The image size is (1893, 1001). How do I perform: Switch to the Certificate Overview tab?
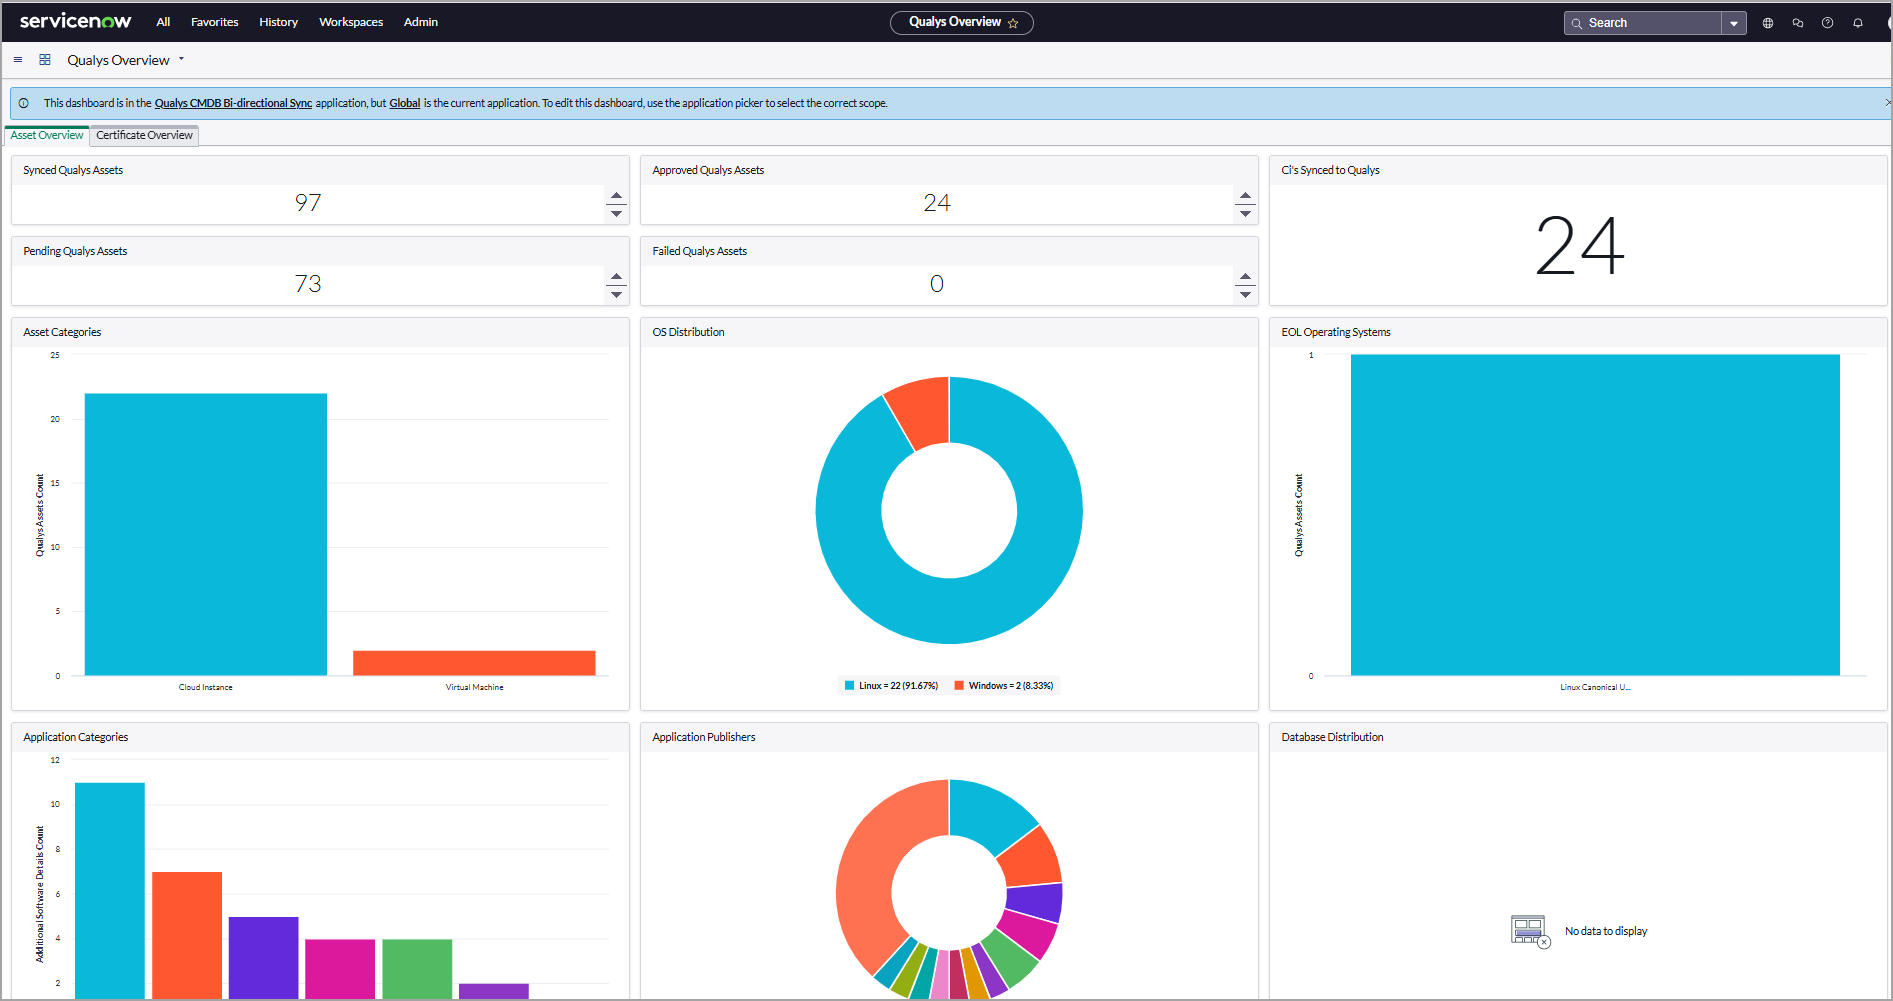pos(144,135)
